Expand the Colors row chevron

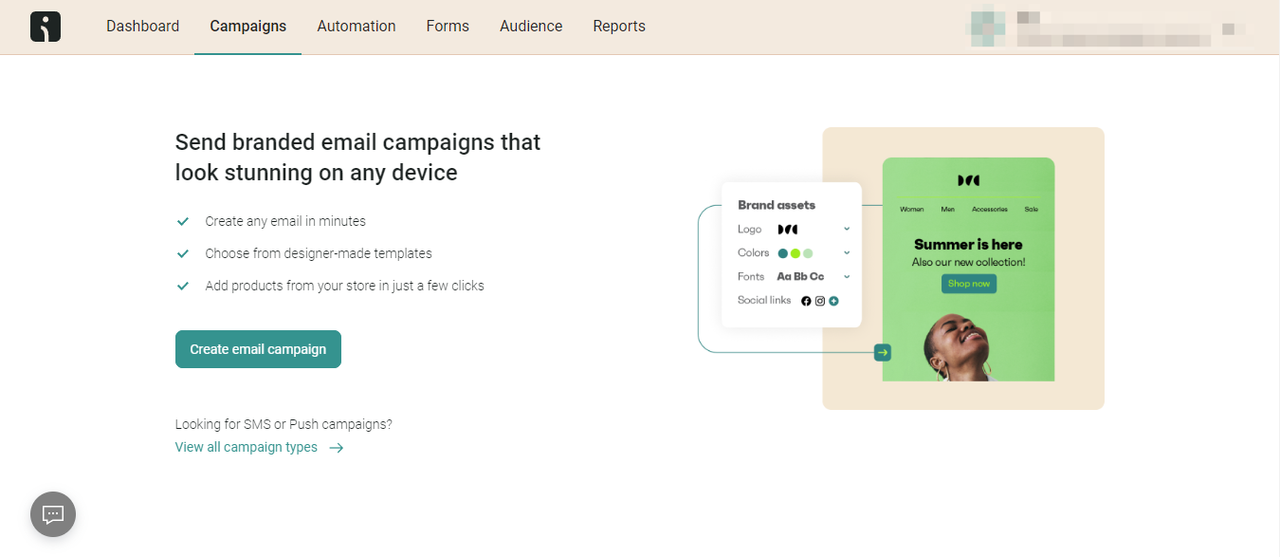(847, 253)
